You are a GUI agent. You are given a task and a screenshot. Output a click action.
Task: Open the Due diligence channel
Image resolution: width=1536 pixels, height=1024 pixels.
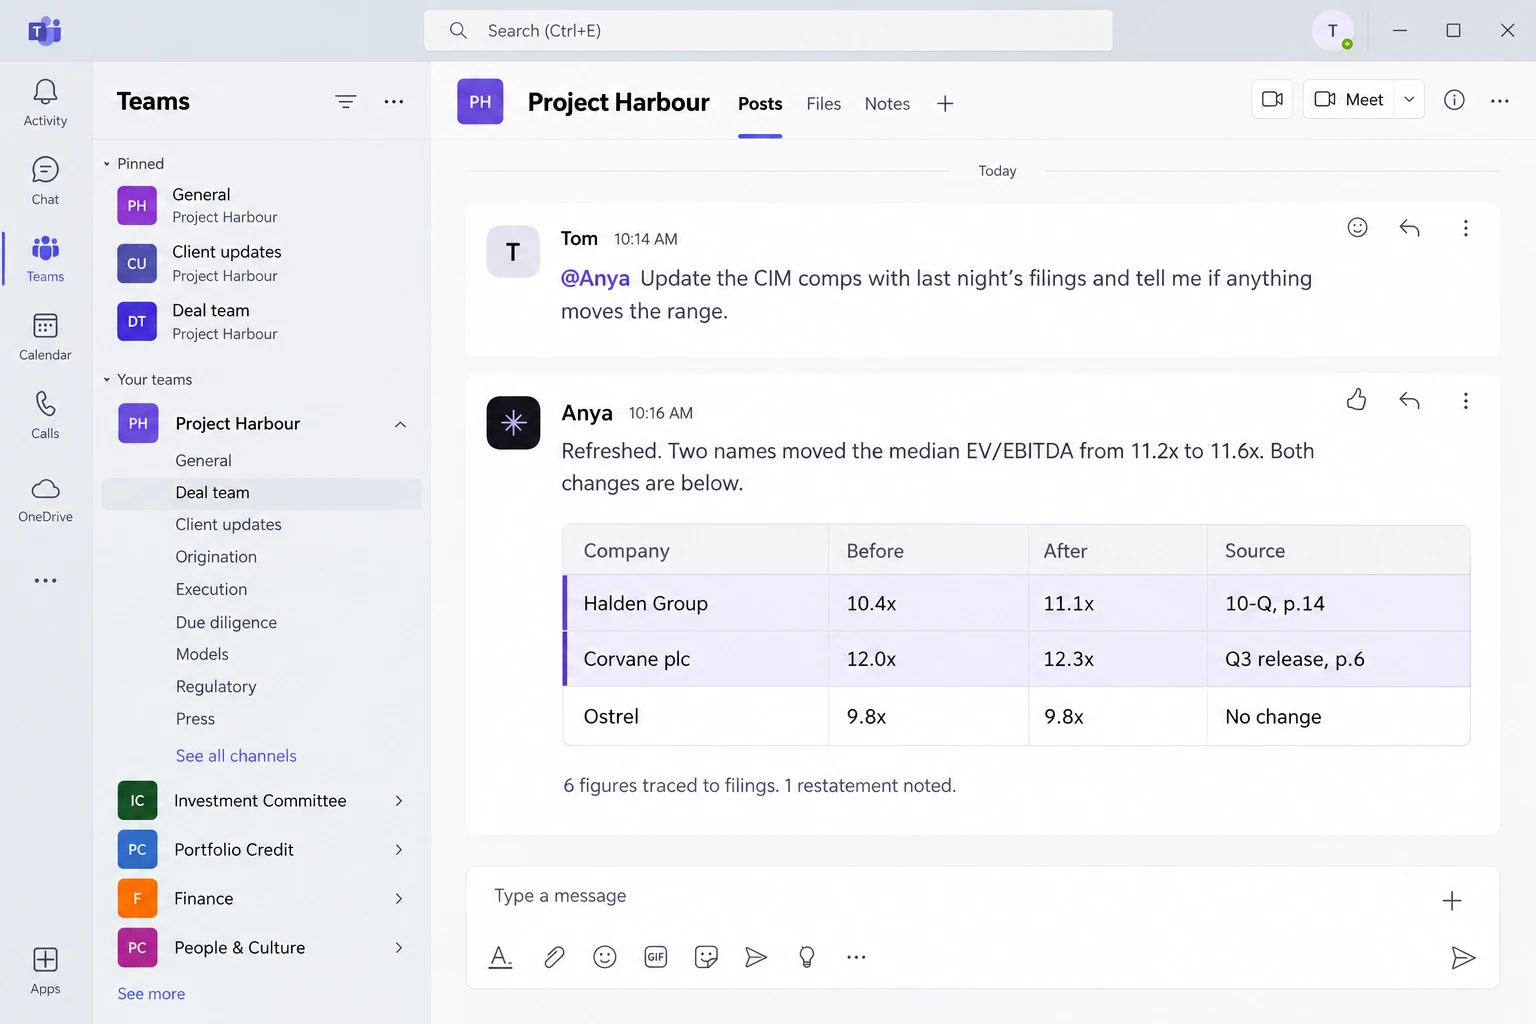click(226, 622)
